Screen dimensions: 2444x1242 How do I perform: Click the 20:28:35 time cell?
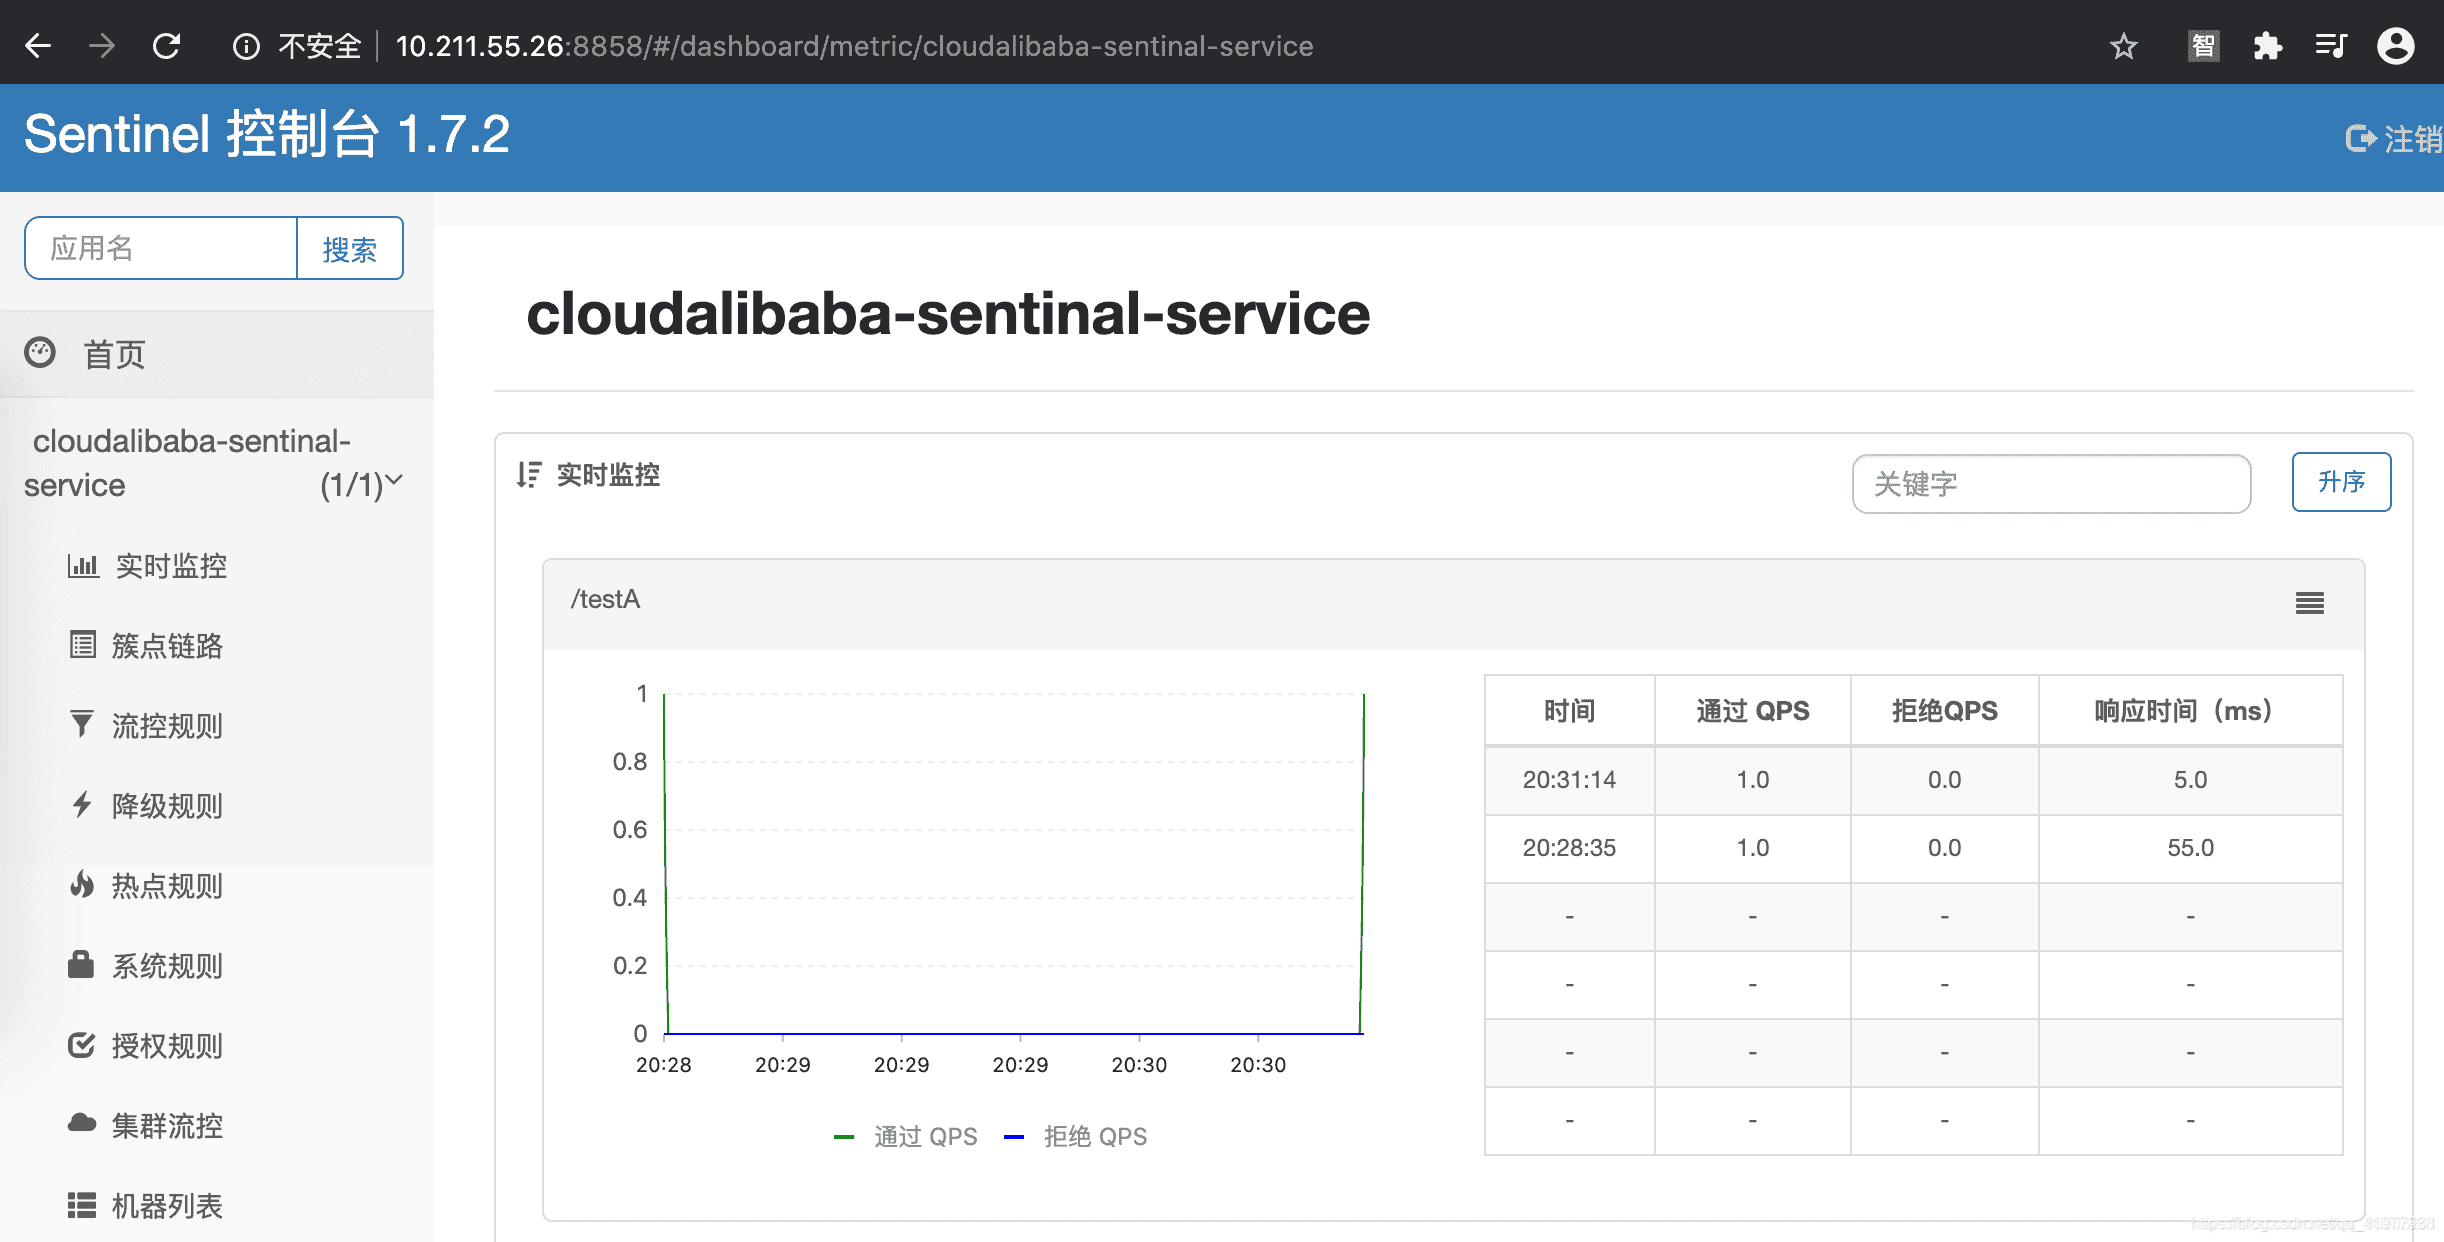coord(1569,848)
